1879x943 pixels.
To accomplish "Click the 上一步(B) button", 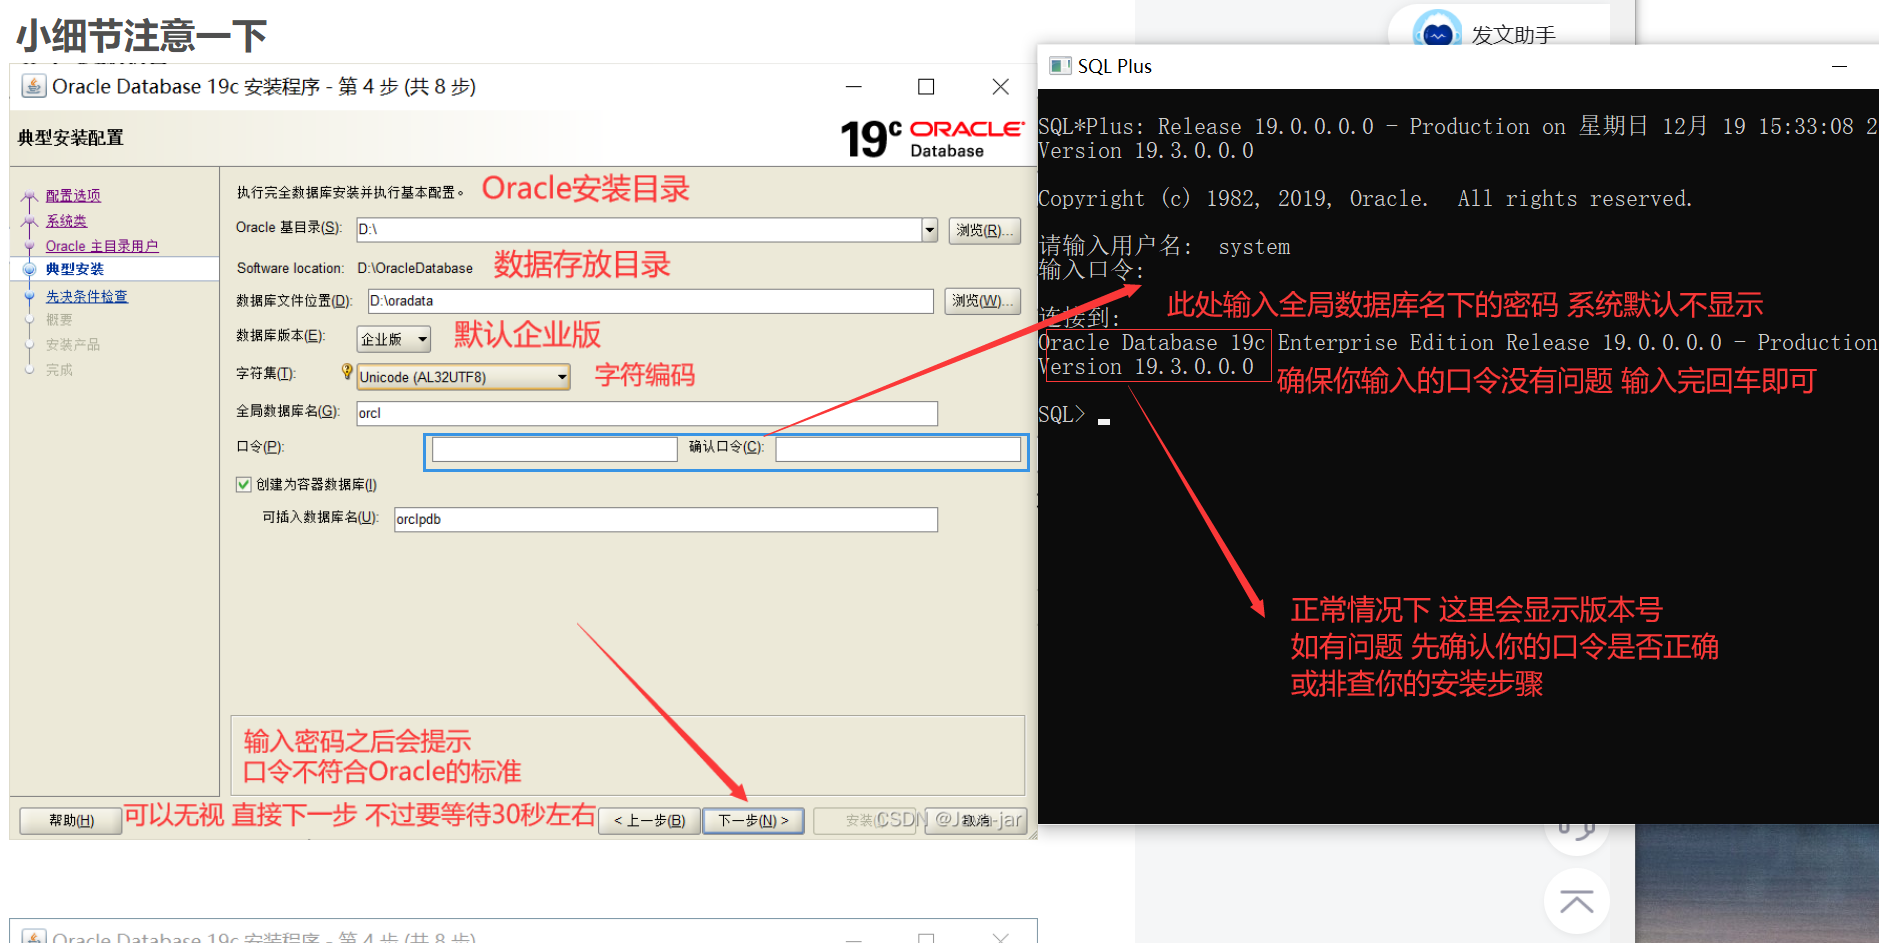I will coord(648,820).
